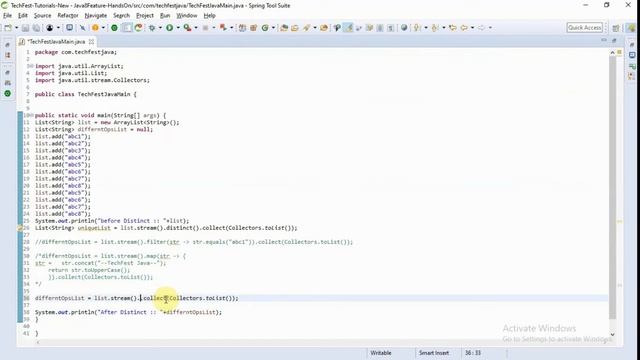Click the Writable status bar entry
The height and width of the screenshot is (360, 640).
pos(381,353)
